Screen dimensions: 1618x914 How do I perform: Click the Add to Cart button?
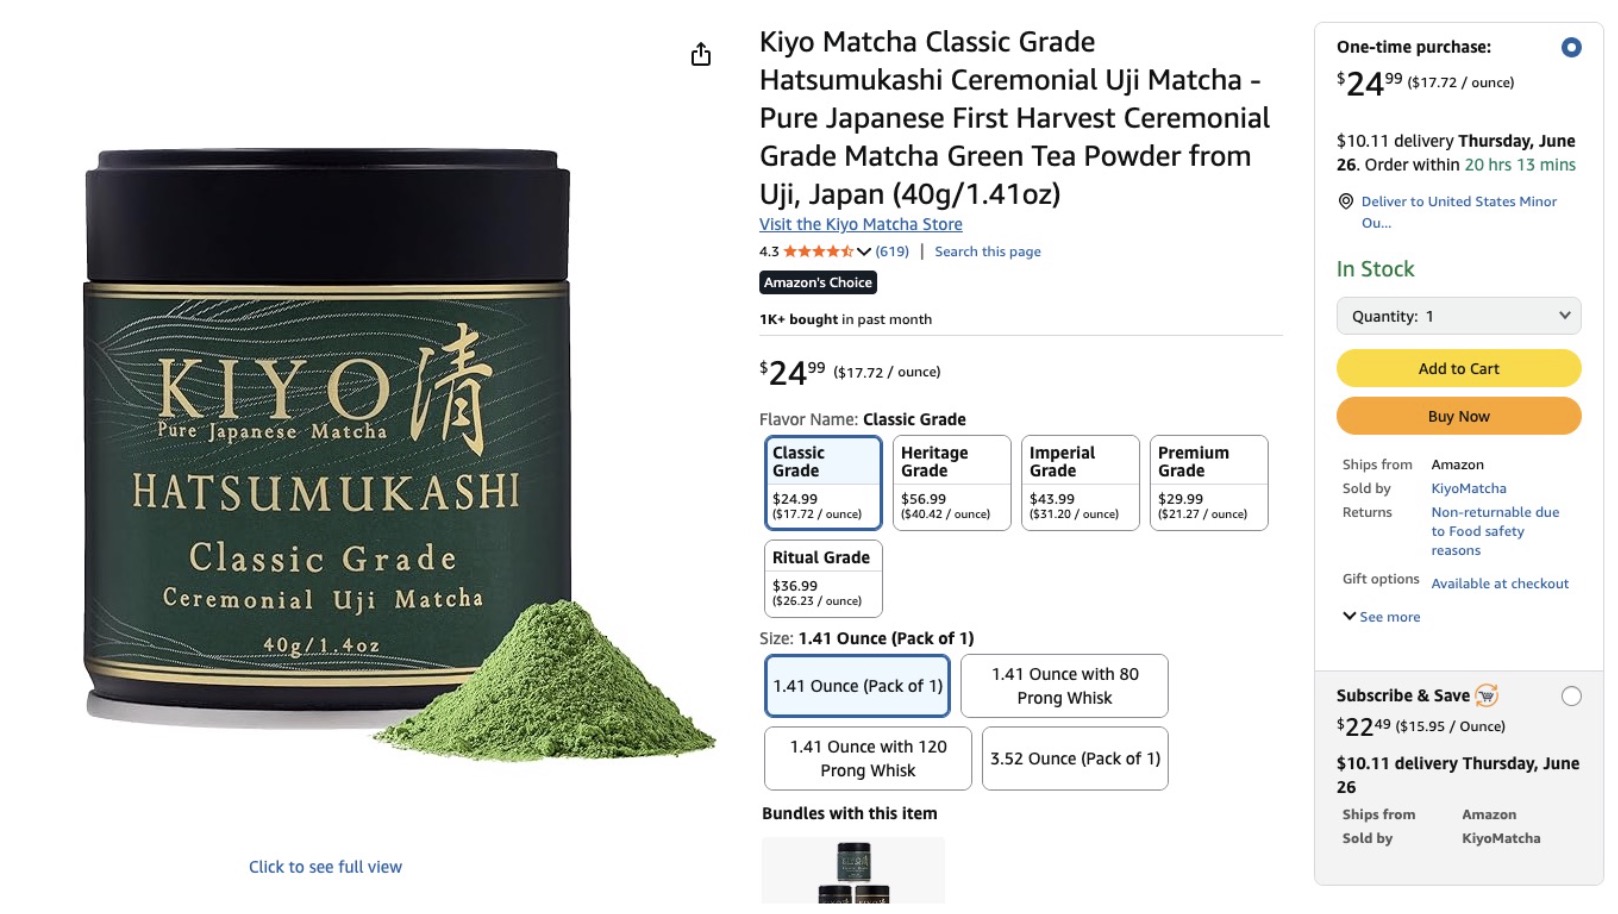click(1458, 368)
